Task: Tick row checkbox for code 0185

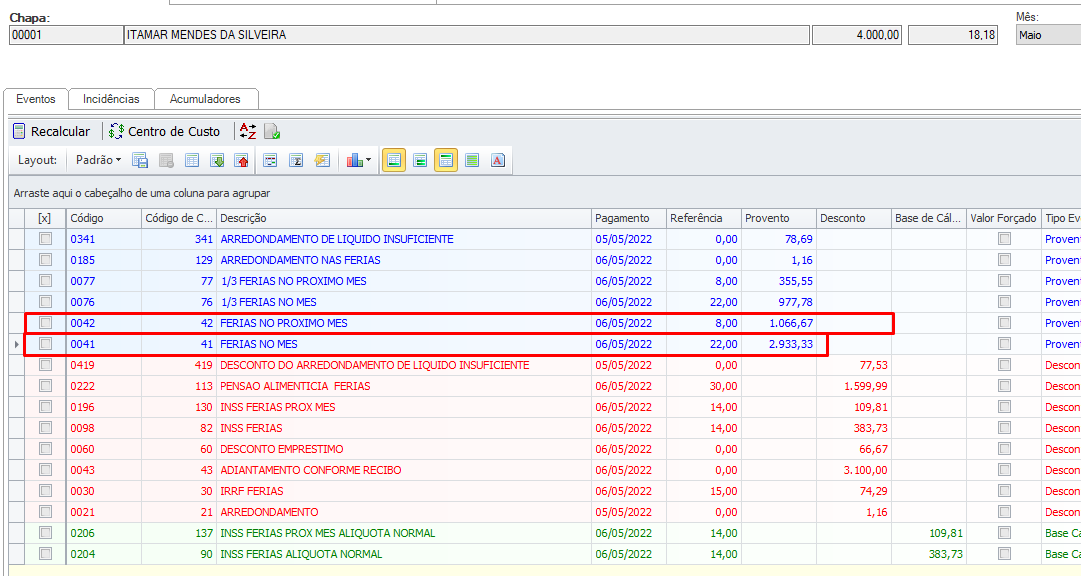Action: (x=46, y=260)
